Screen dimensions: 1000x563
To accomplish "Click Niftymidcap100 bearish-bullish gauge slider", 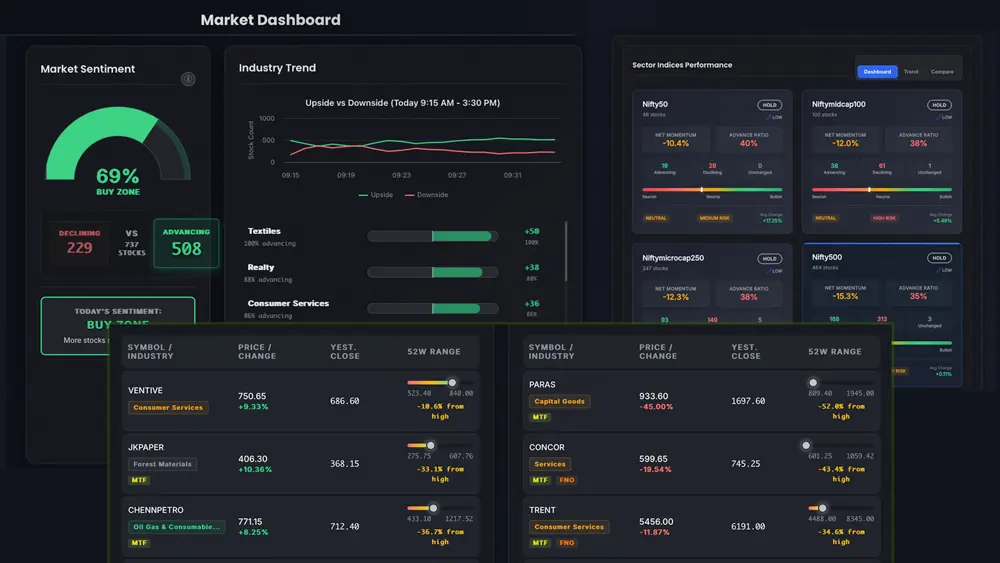I will (x=881, y=189).
